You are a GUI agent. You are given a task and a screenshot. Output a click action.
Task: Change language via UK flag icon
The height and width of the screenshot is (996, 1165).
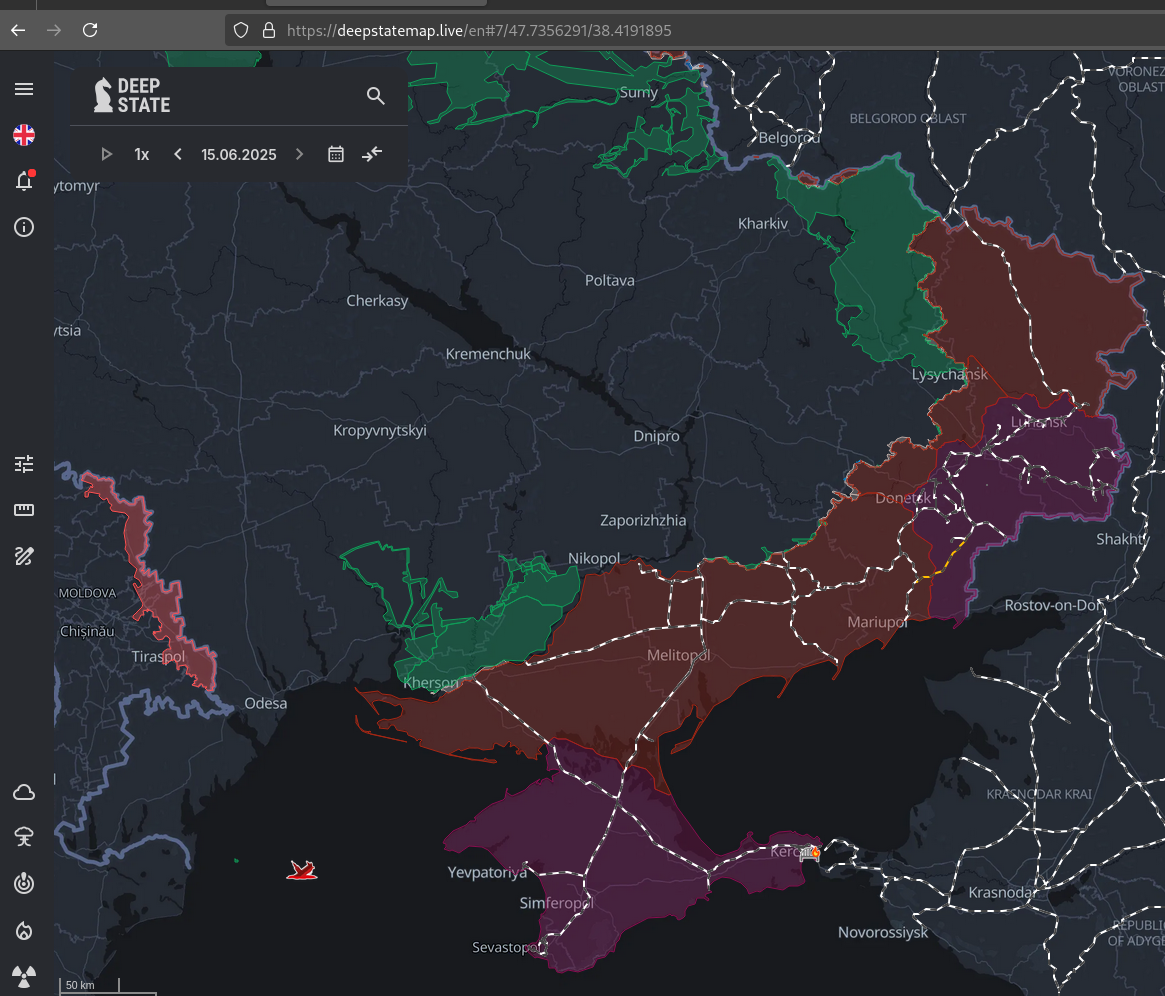[x=24, y=135]
